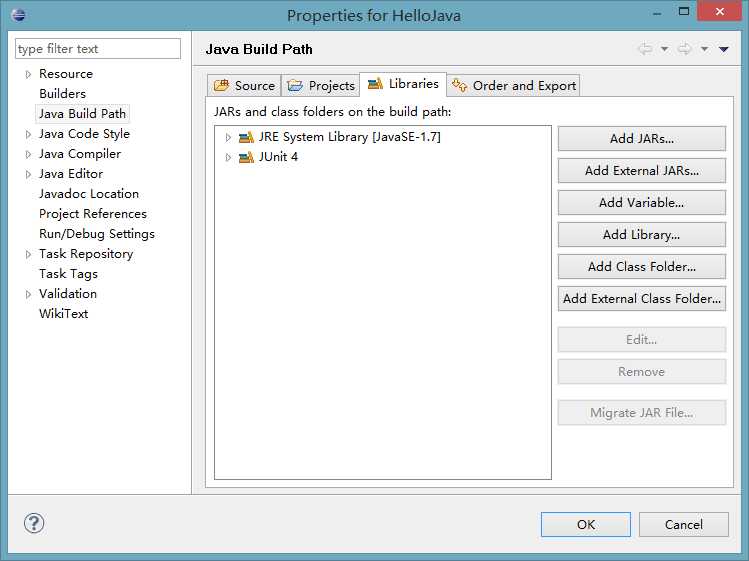This screenshot has height=561, width=749.
Task: Close the Properties for HelloJava dialog
Action: click(x=720, y=11)
